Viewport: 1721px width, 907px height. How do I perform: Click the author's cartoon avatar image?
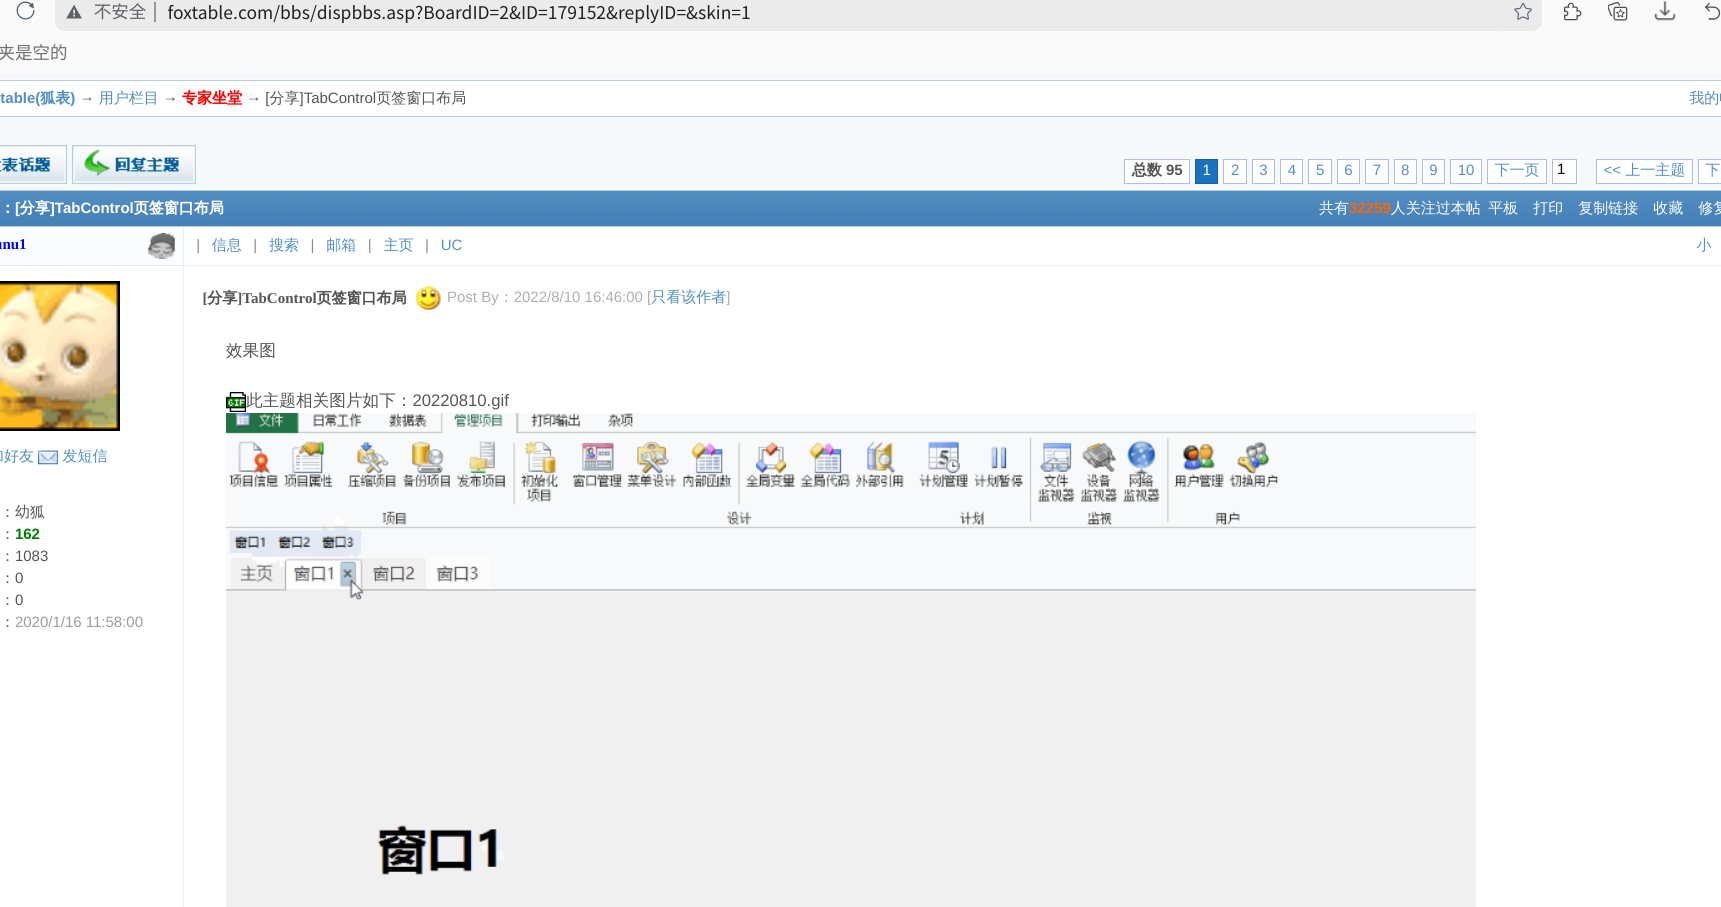[x=59, y=355]
